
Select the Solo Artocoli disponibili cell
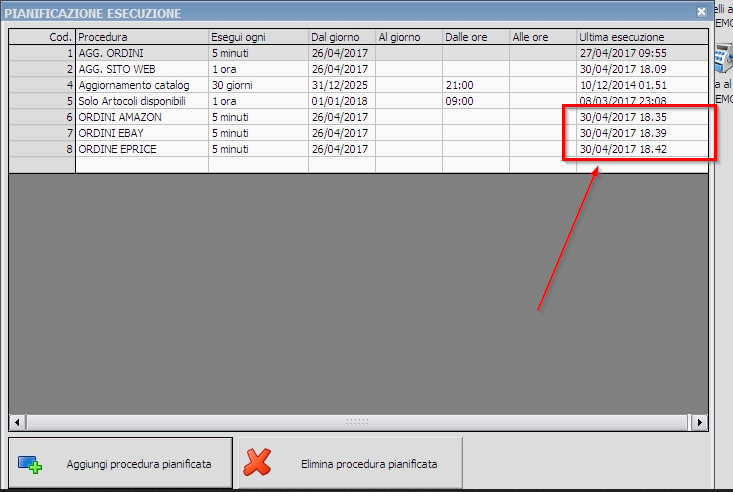[x=142, y=101]
